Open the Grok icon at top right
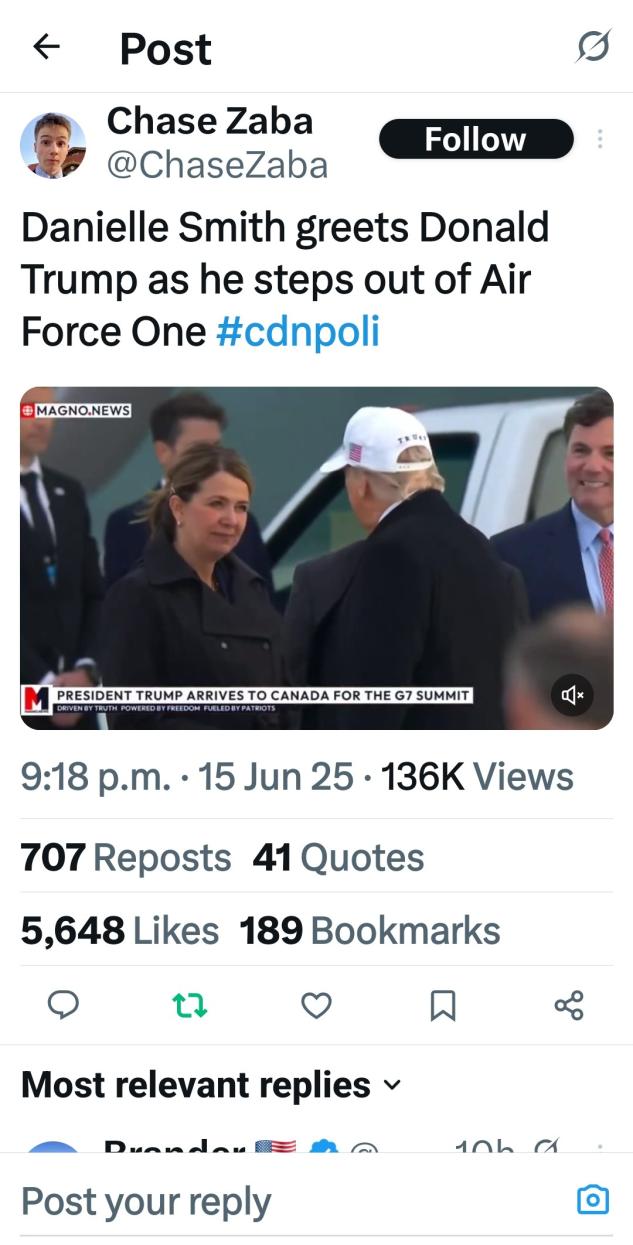 pyautogui.click(x=592, y=47)
